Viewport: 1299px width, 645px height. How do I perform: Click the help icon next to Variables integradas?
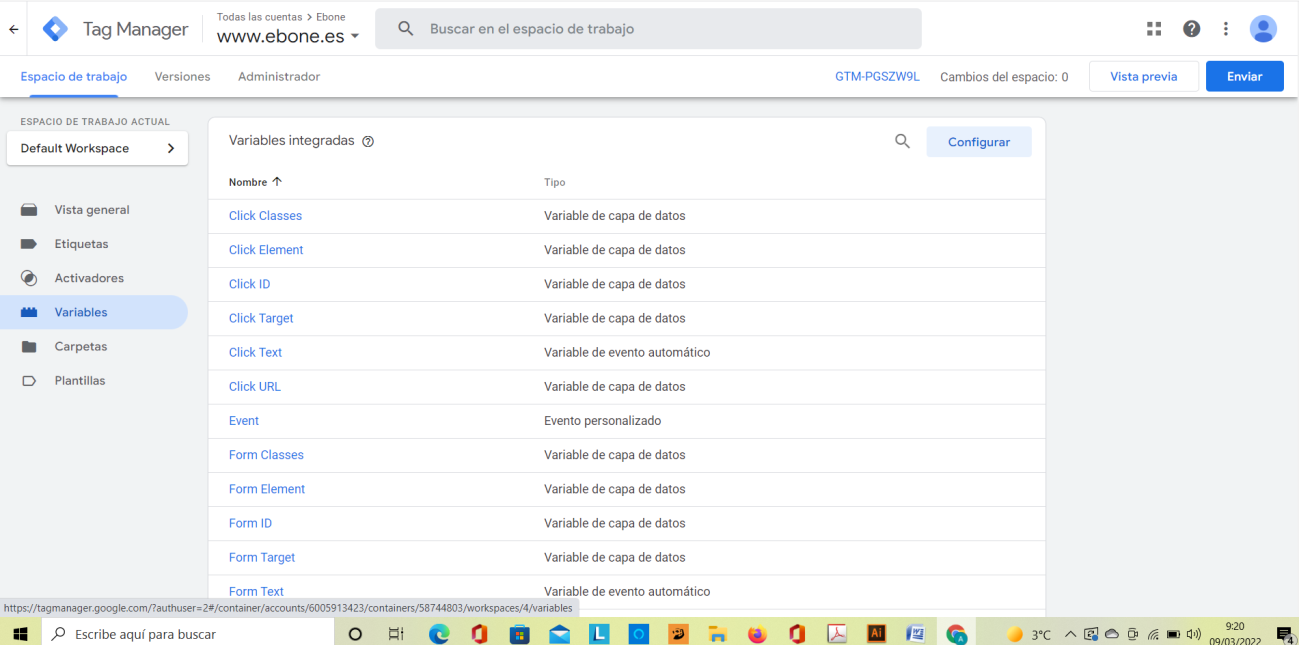(x=368, y=142)
